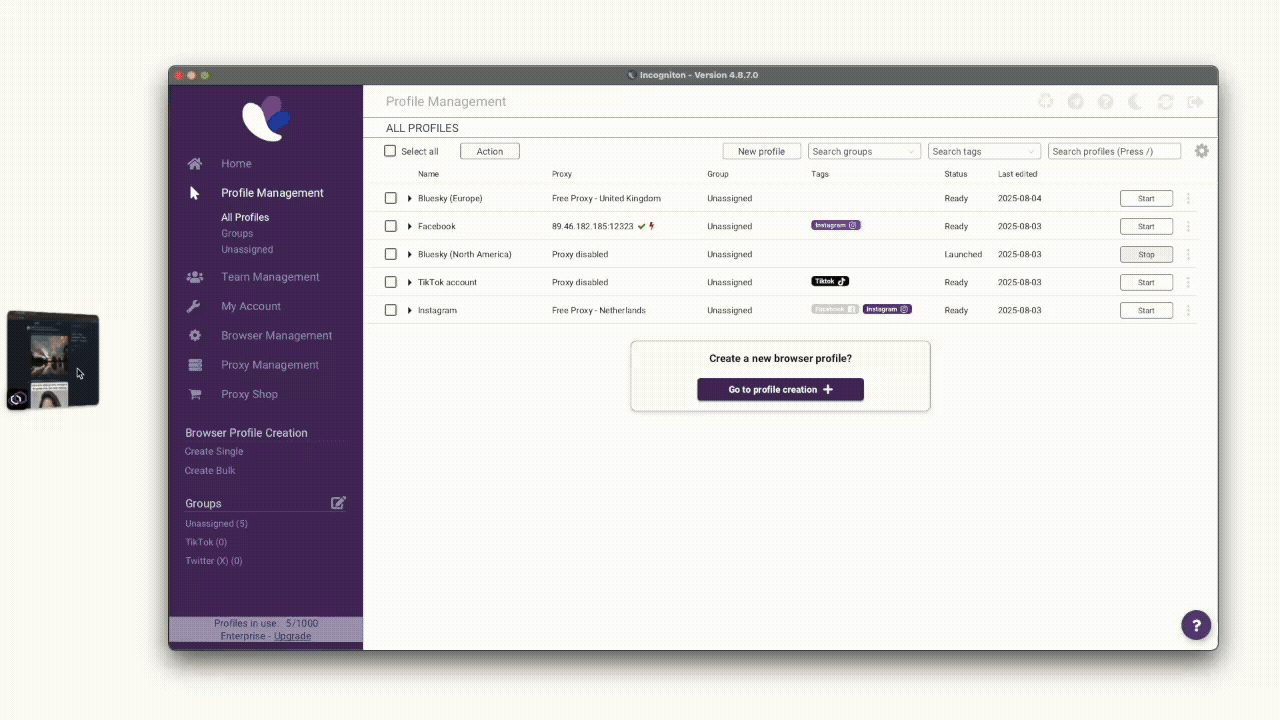
Task: Open table settings gear beside search profiles
Action: tap(1202, 151)
